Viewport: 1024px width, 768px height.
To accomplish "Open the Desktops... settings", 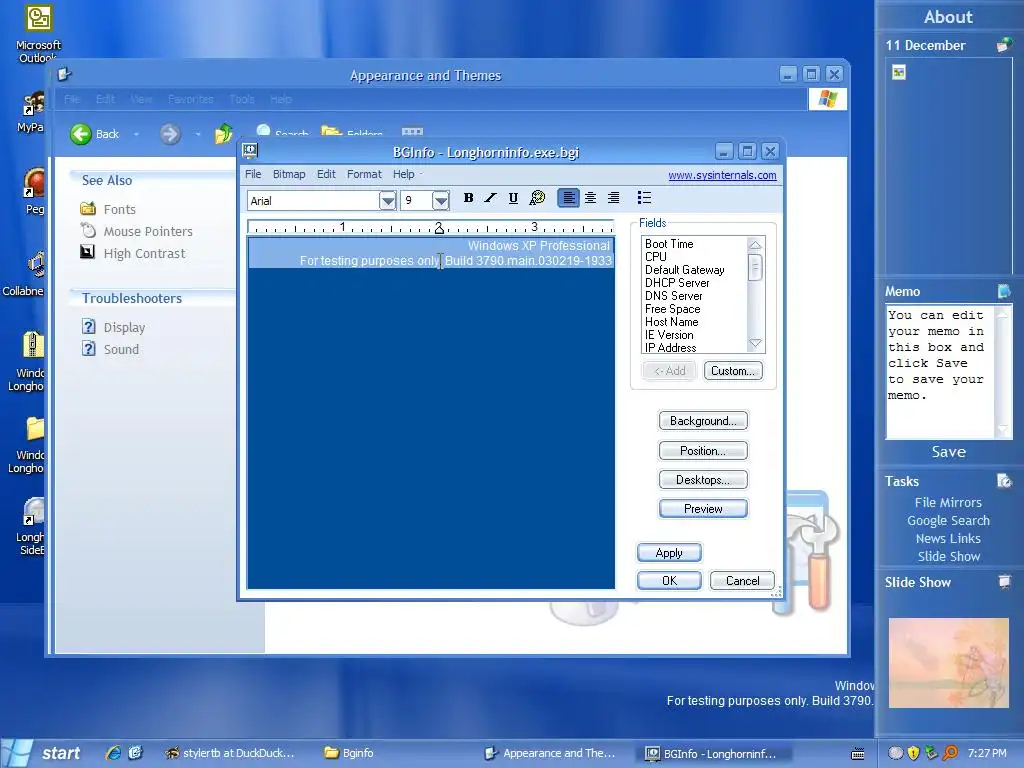I will (703, 479).
